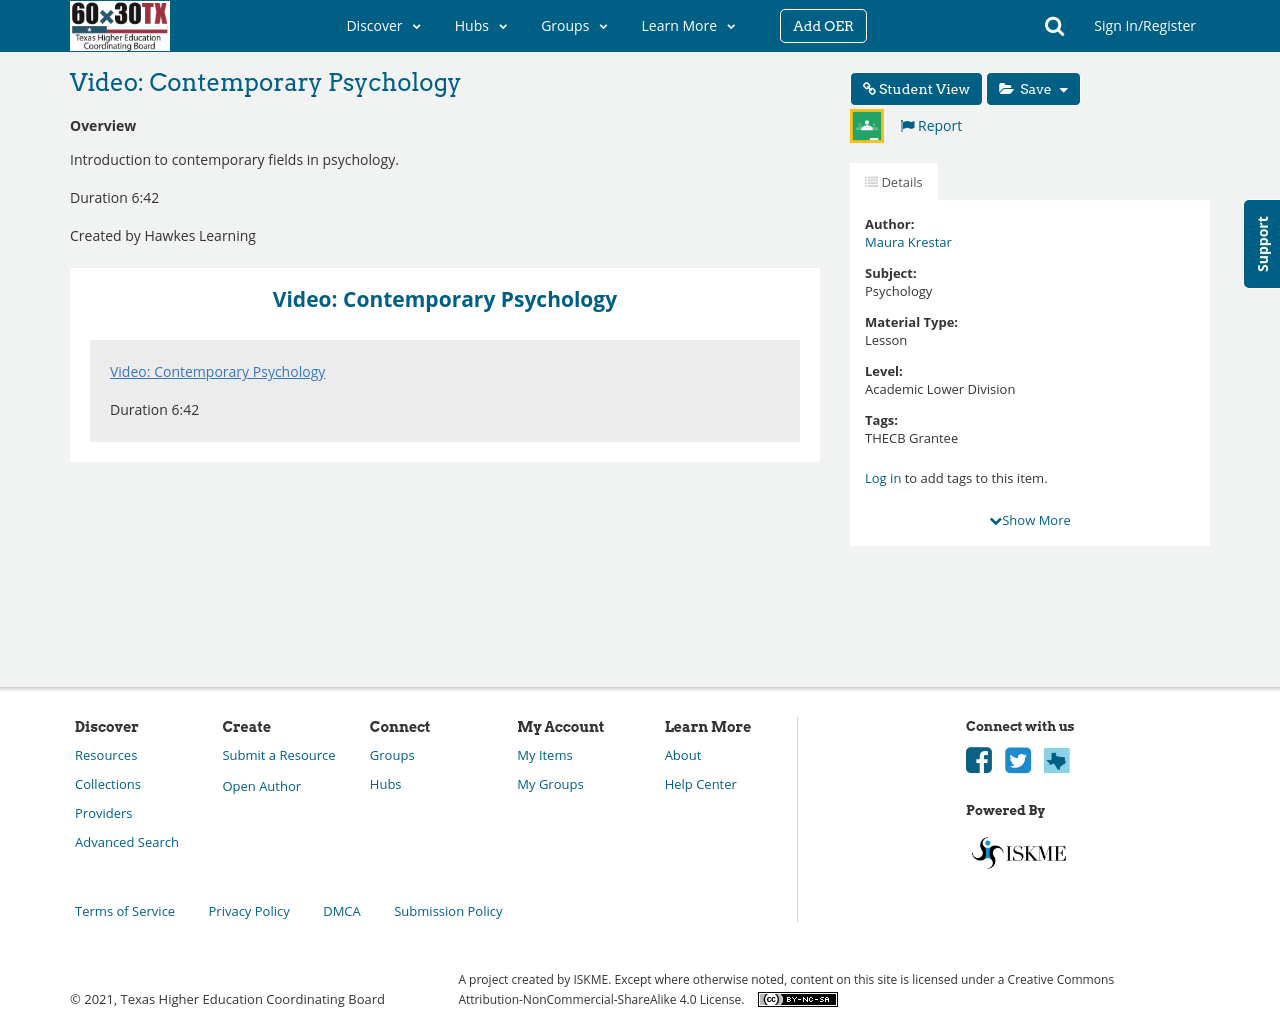Open the Facebook social icon

pyautogui.click(x=979, y=760)
